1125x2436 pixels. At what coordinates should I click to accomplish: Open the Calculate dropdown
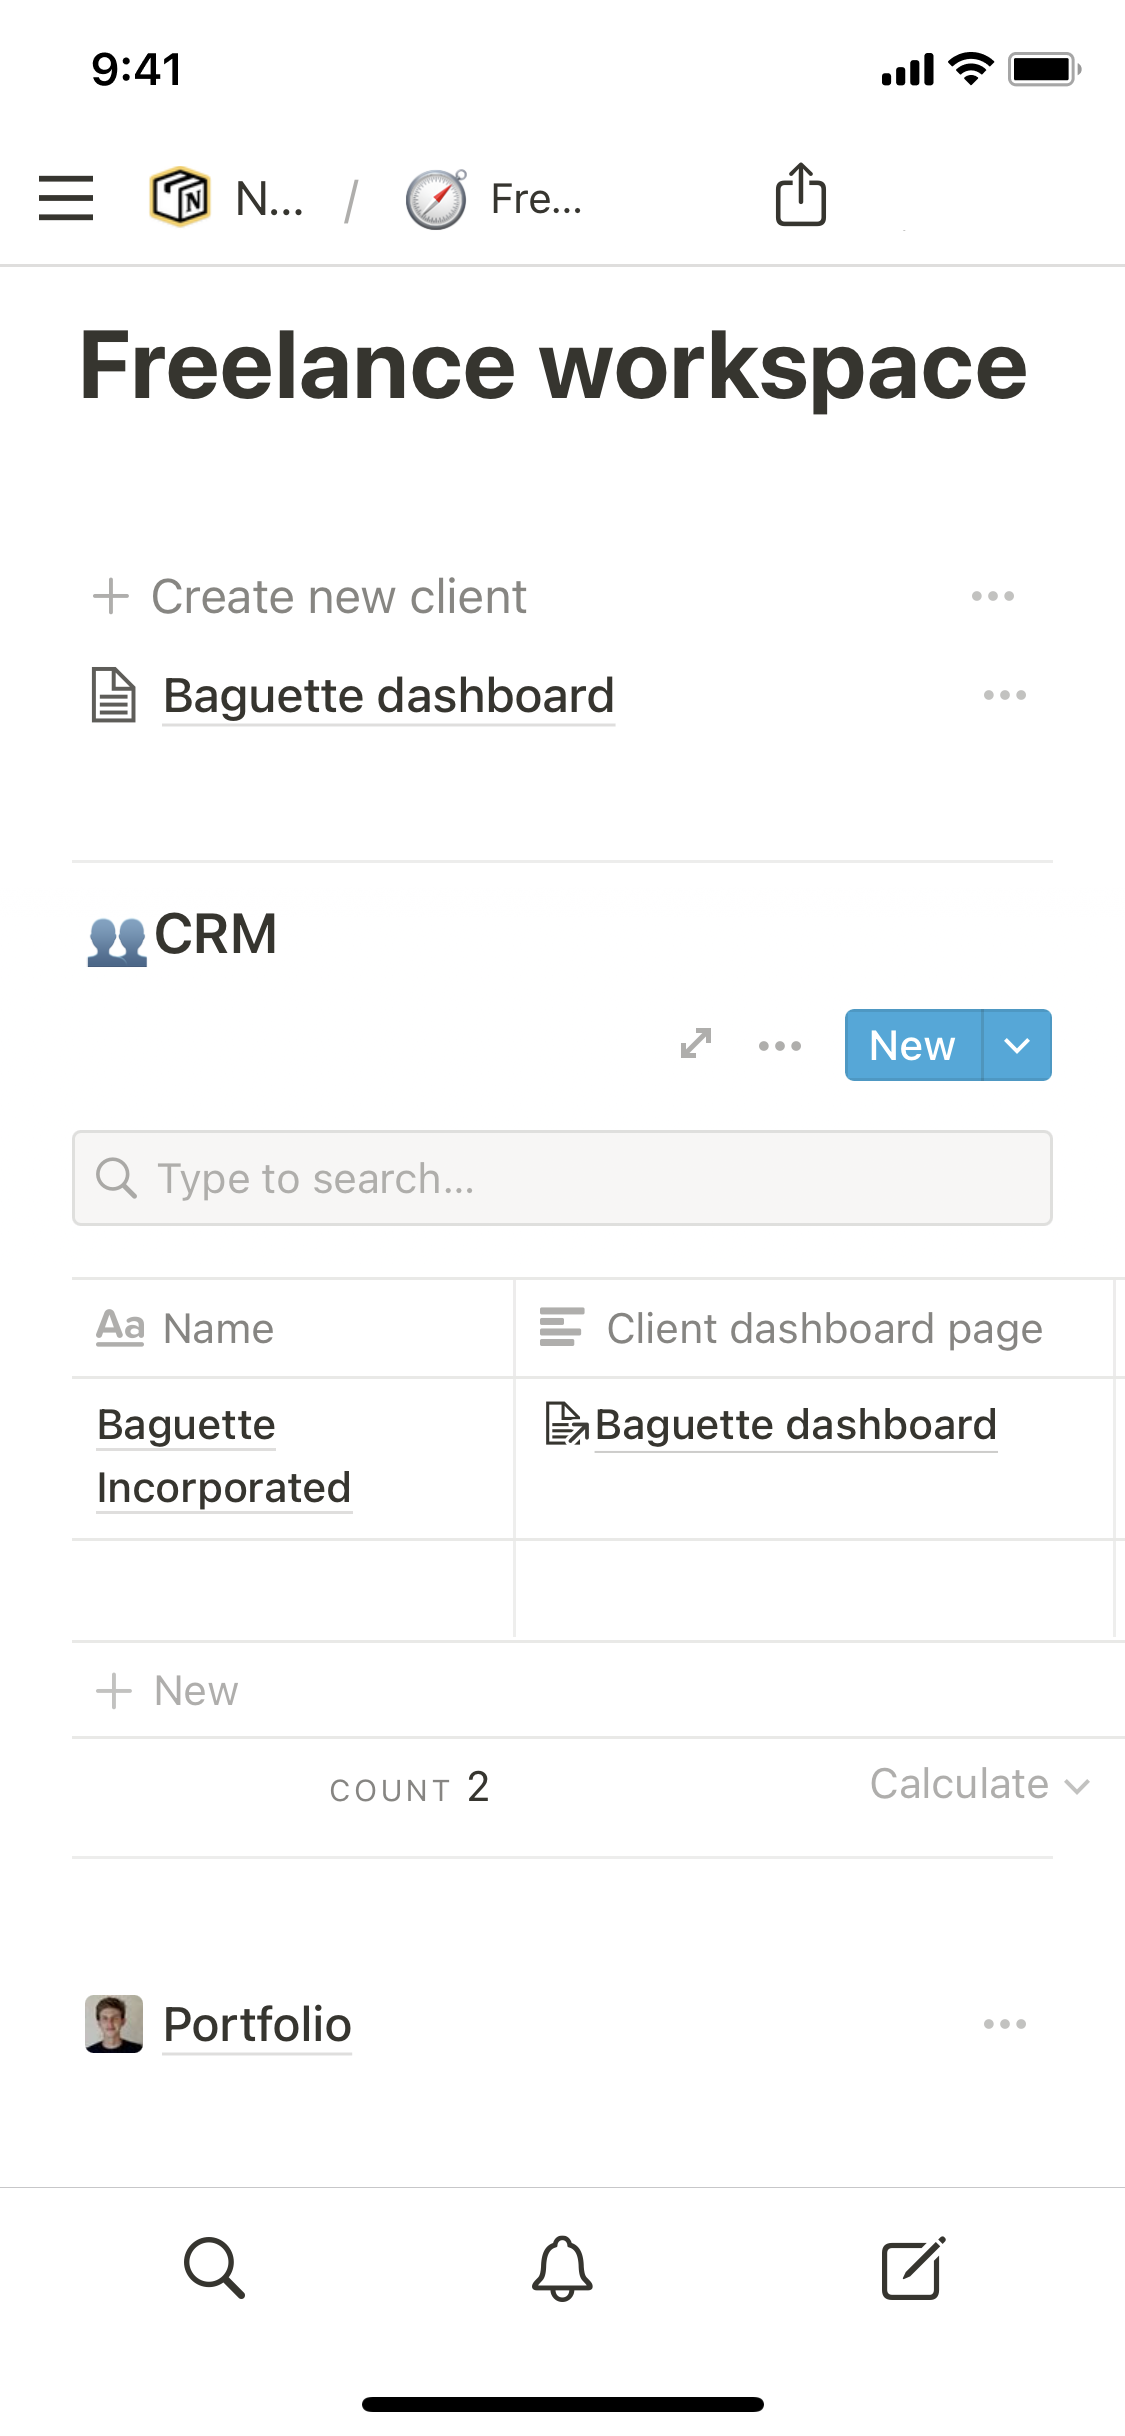978,1785
